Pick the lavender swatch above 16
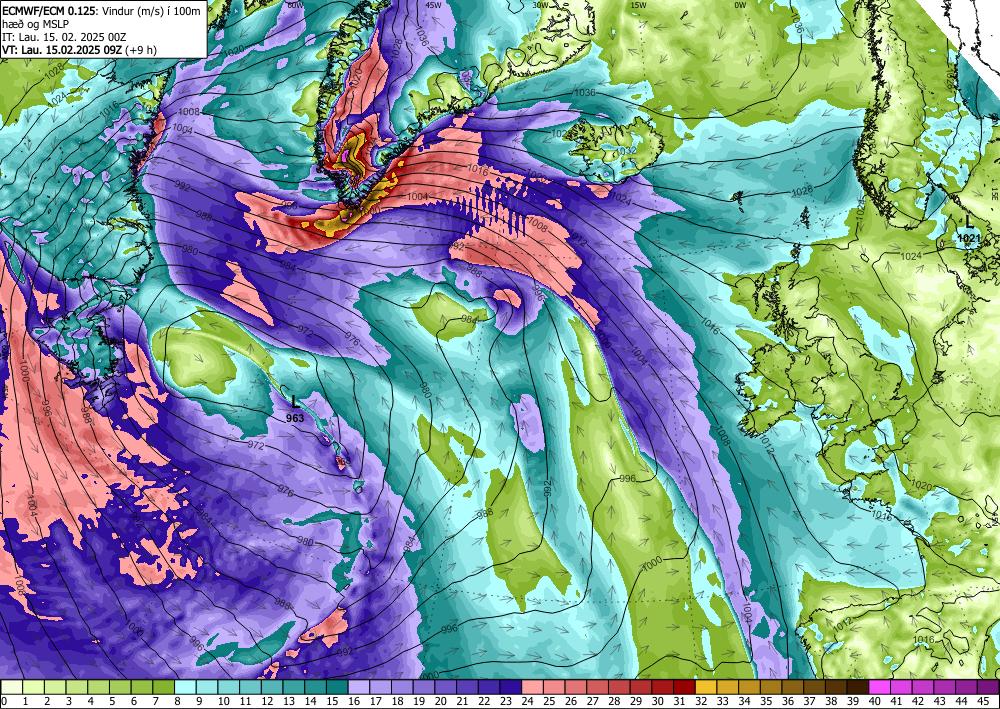Image resolution: width=1000 pixels, height=709 pixels. [x=359, y=687]
